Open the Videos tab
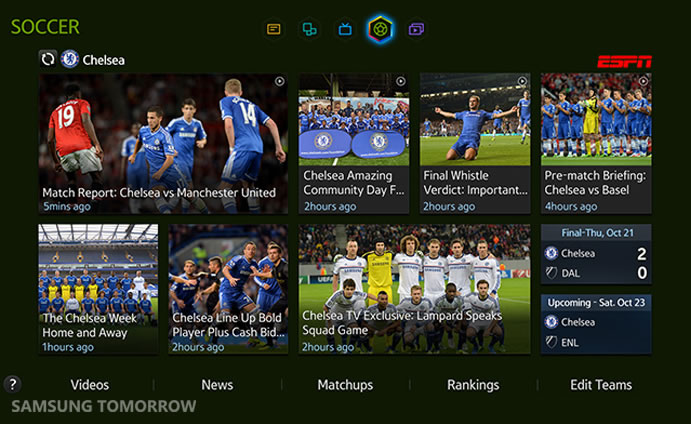 coord(90,385)
